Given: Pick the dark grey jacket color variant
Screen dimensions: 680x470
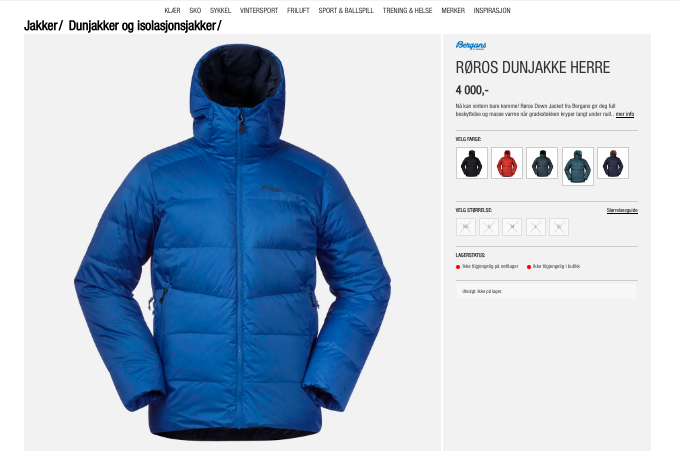Looking at the screenshot, I should (x=542, y=163).
